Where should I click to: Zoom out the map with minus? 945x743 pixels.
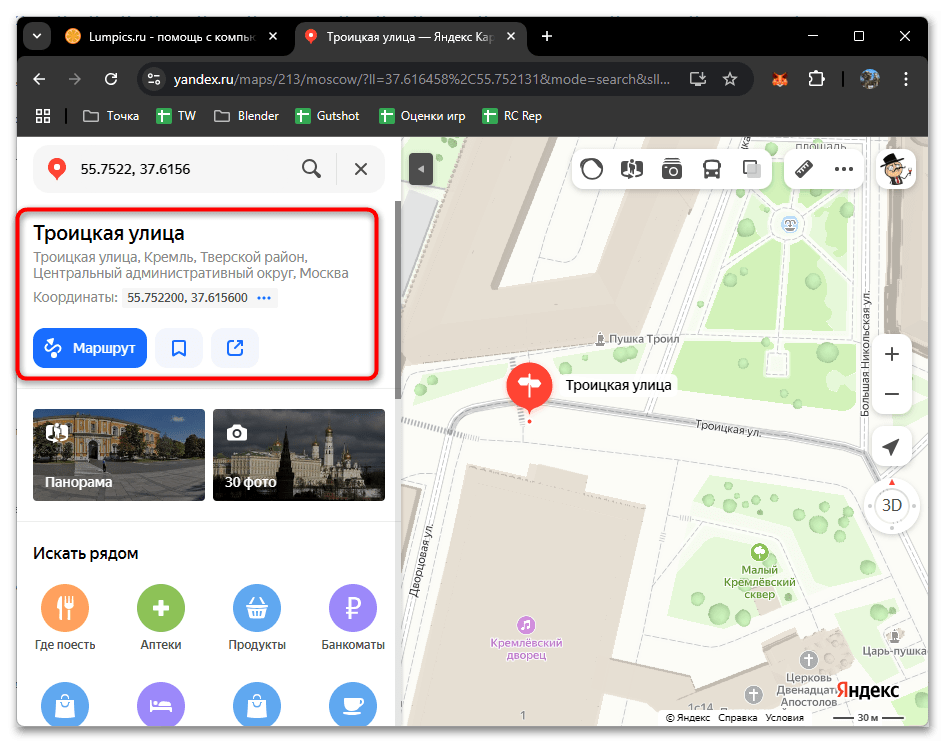[892, 394]
